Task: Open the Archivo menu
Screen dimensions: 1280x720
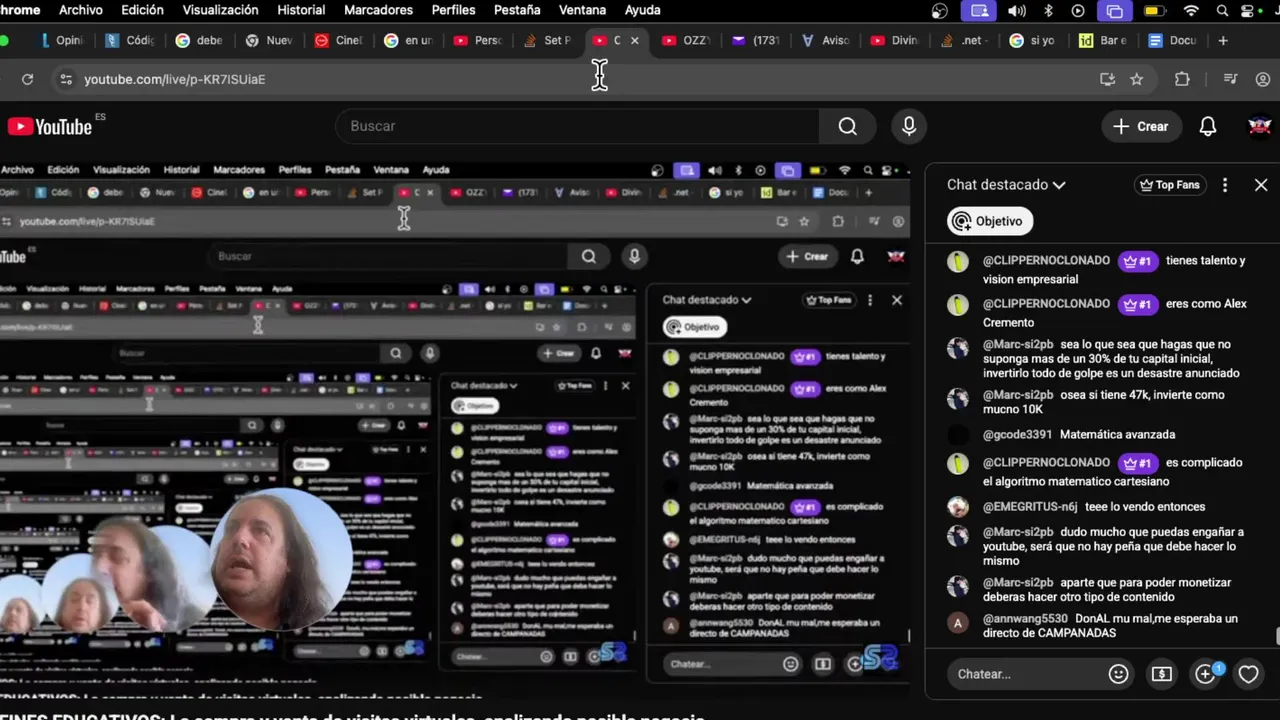Action: [x=81, y=10]
